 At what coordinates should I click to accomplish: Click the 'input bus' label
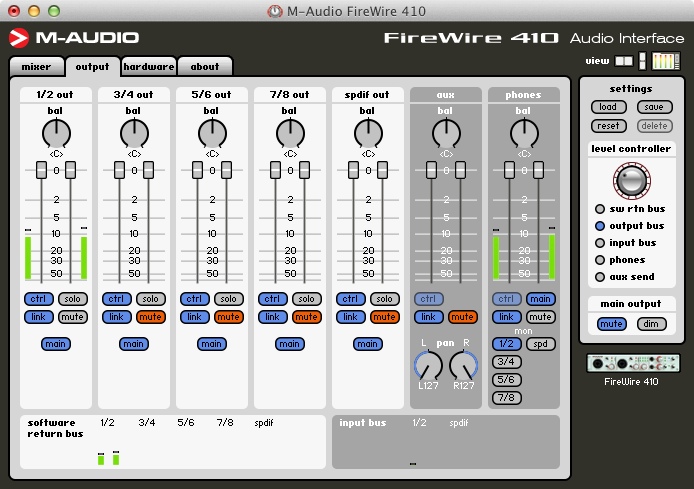pyautogui.click(x=362, y=423)
